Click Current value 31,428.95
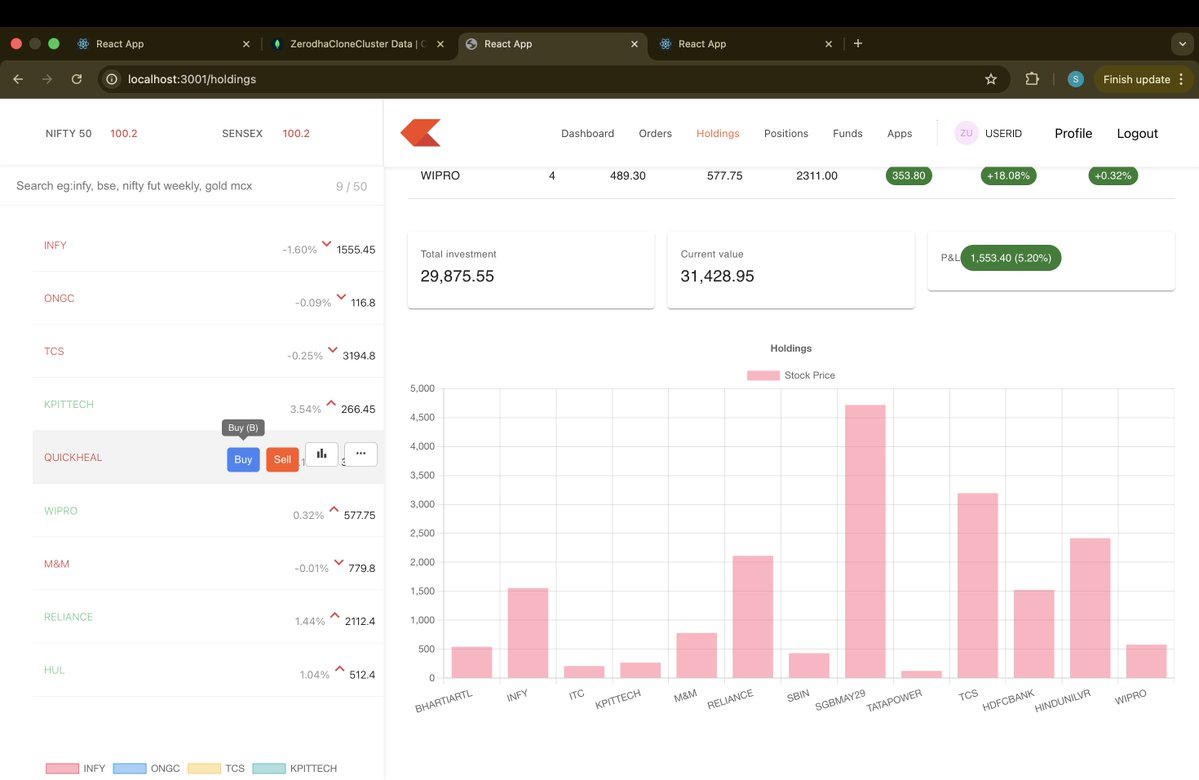 point(717,276)
